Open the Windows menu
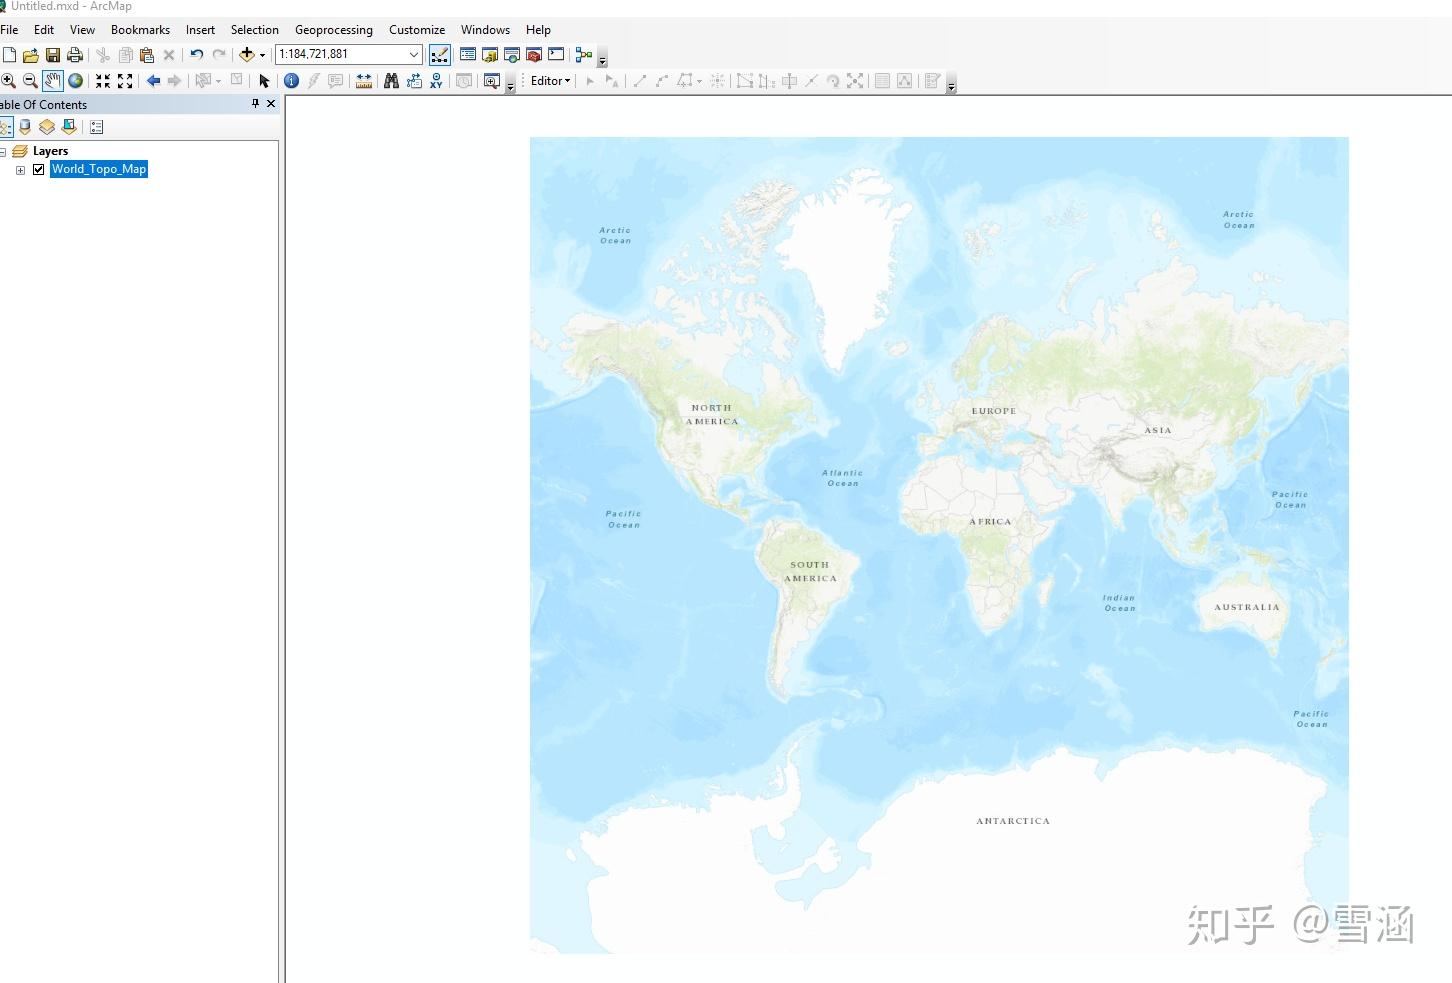This screenshot has width=1452, height=983. (x=485, y=30)
